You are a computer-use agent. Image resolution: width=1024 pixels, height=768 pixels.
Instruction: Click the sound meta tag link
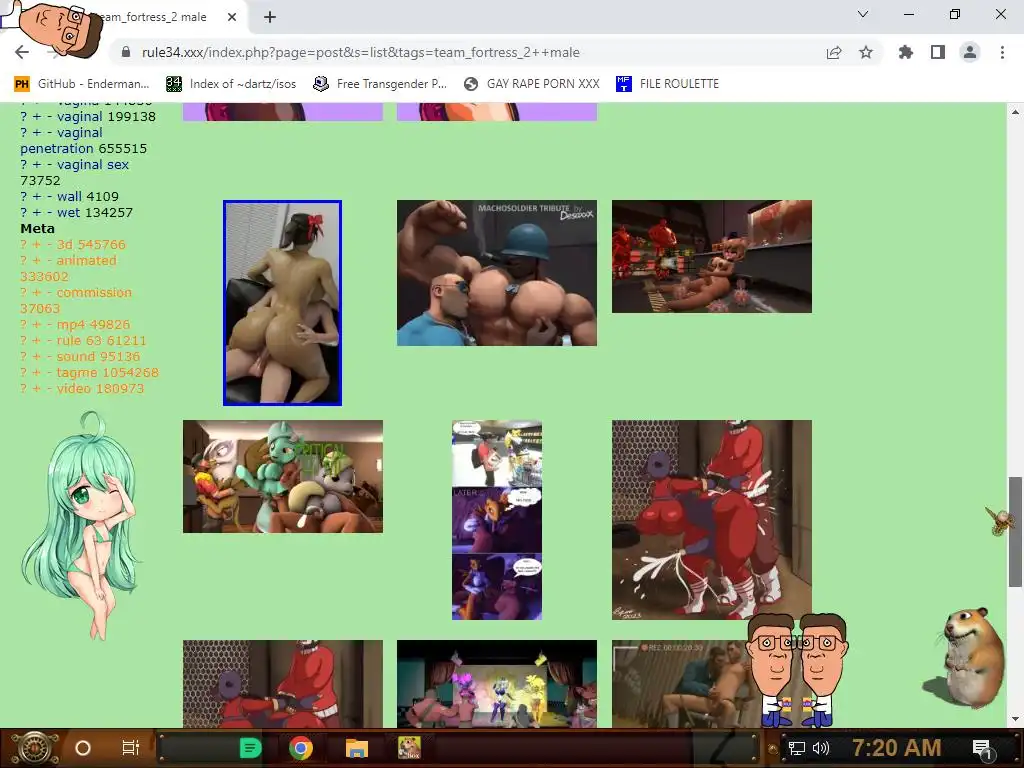pos(76,357)
